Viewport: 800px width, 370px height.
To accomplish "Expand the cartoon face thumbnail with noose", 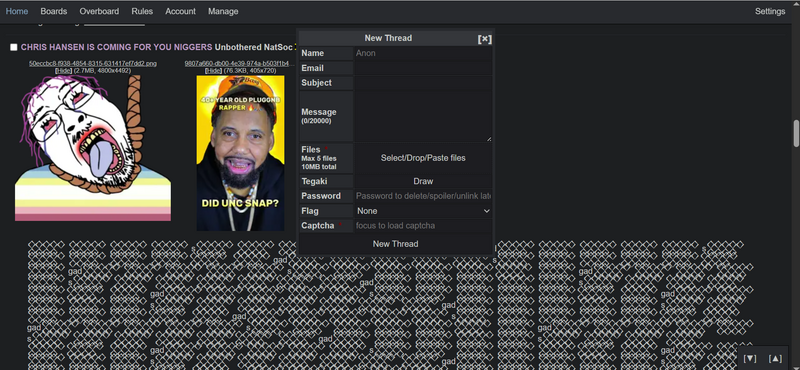I will (x=93, y=148).
